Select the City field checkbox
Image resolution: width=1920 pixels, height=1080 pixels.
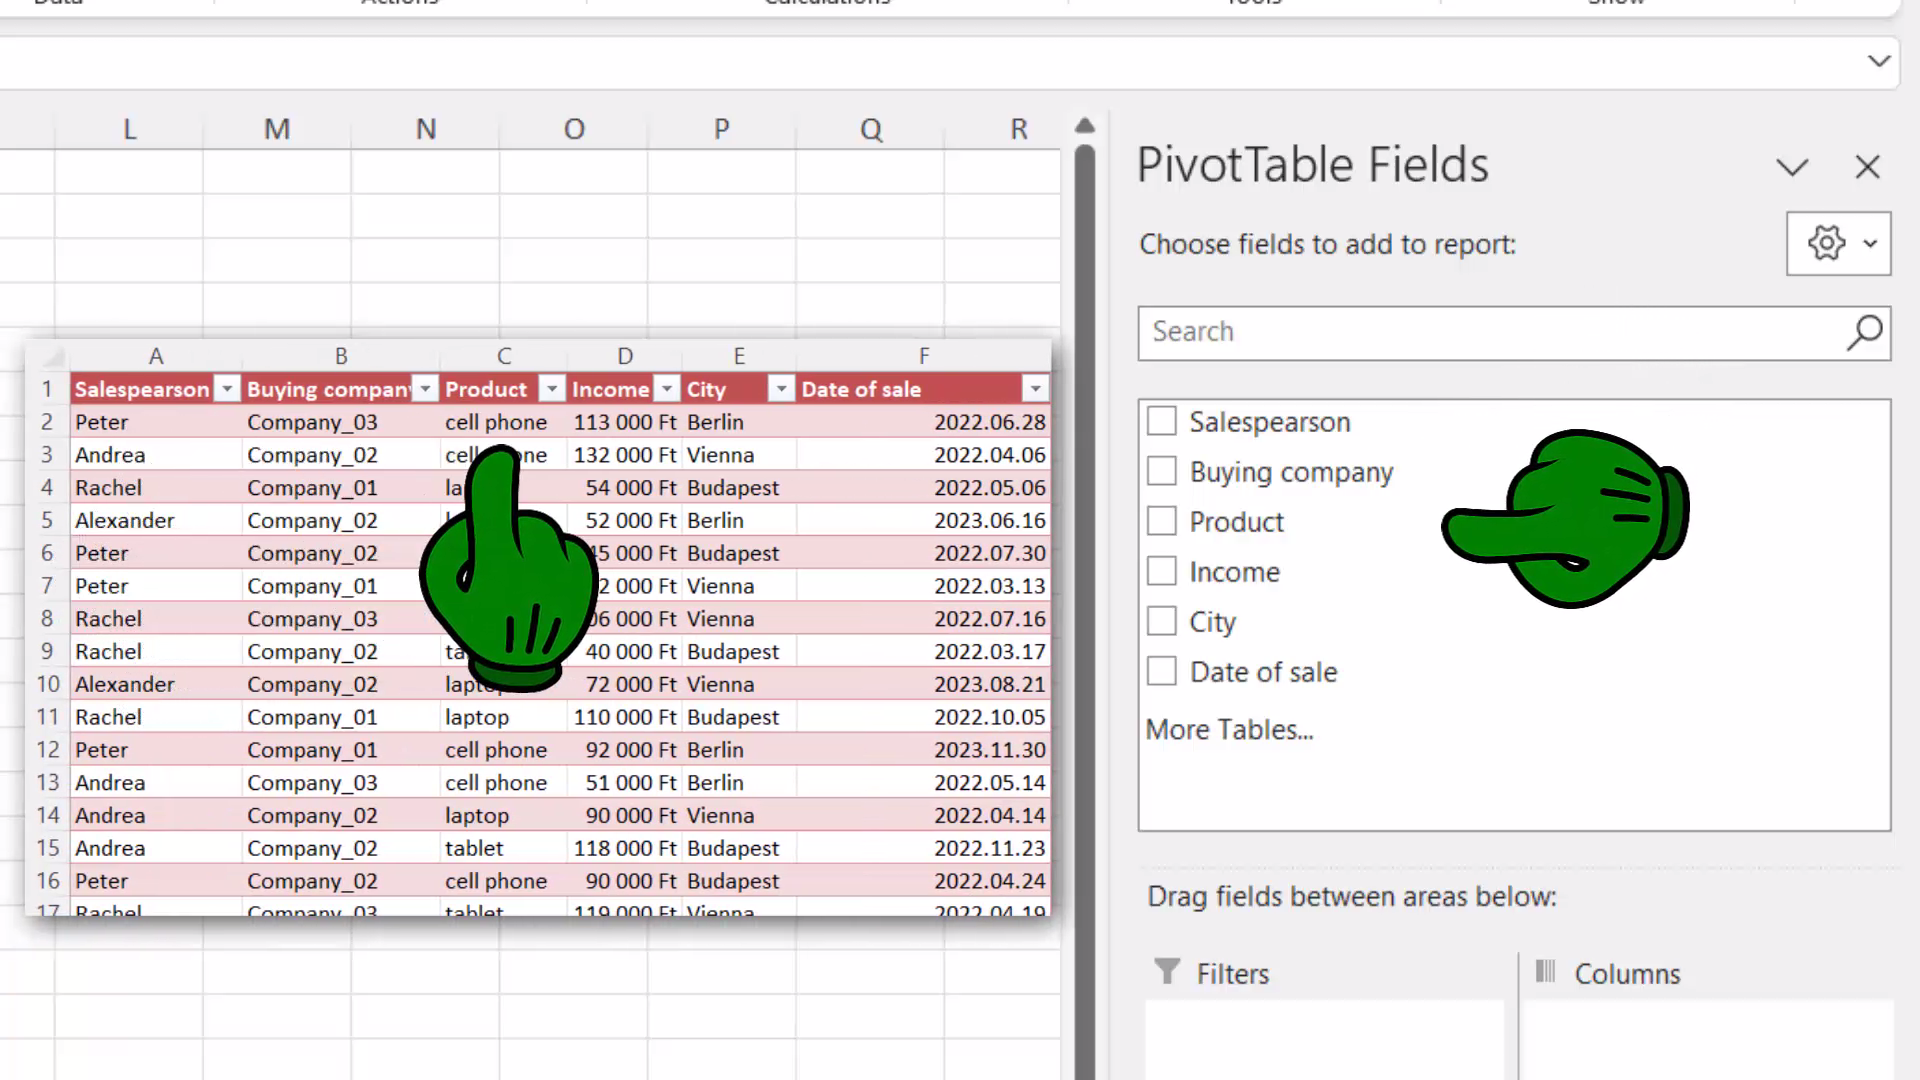(1161, 621)
